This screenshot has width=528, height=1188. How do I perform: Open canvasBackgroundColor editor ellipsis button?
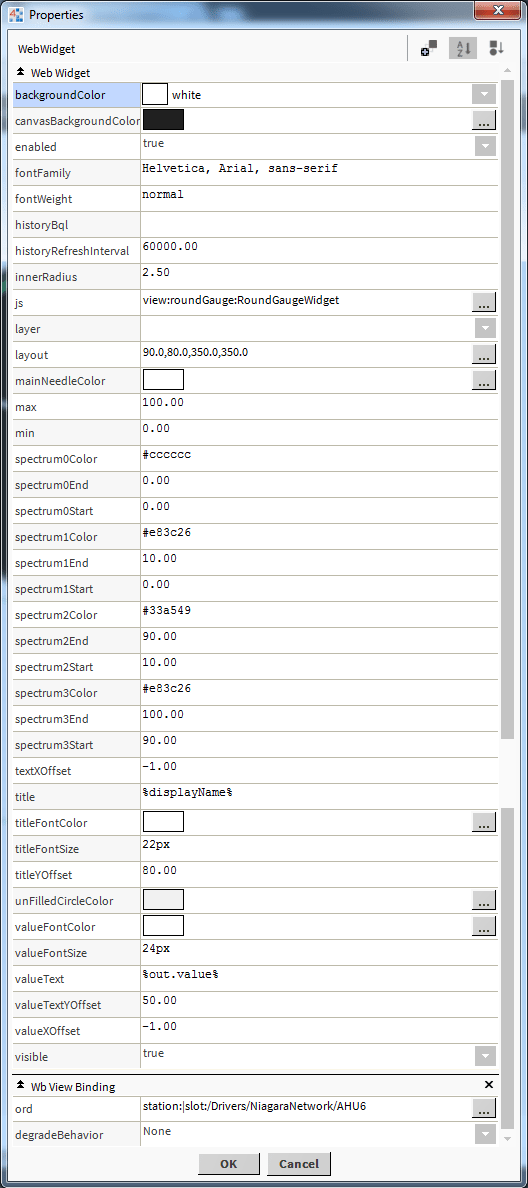coord(484,120)
